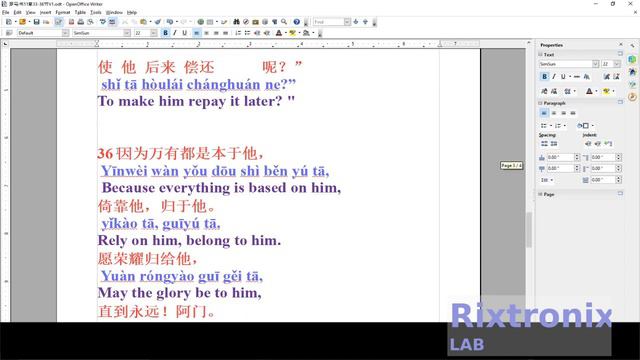The width and height of the screenshot is (640, 360).
Task: Insert a table from the toolbar
Action: click(209, 22)
